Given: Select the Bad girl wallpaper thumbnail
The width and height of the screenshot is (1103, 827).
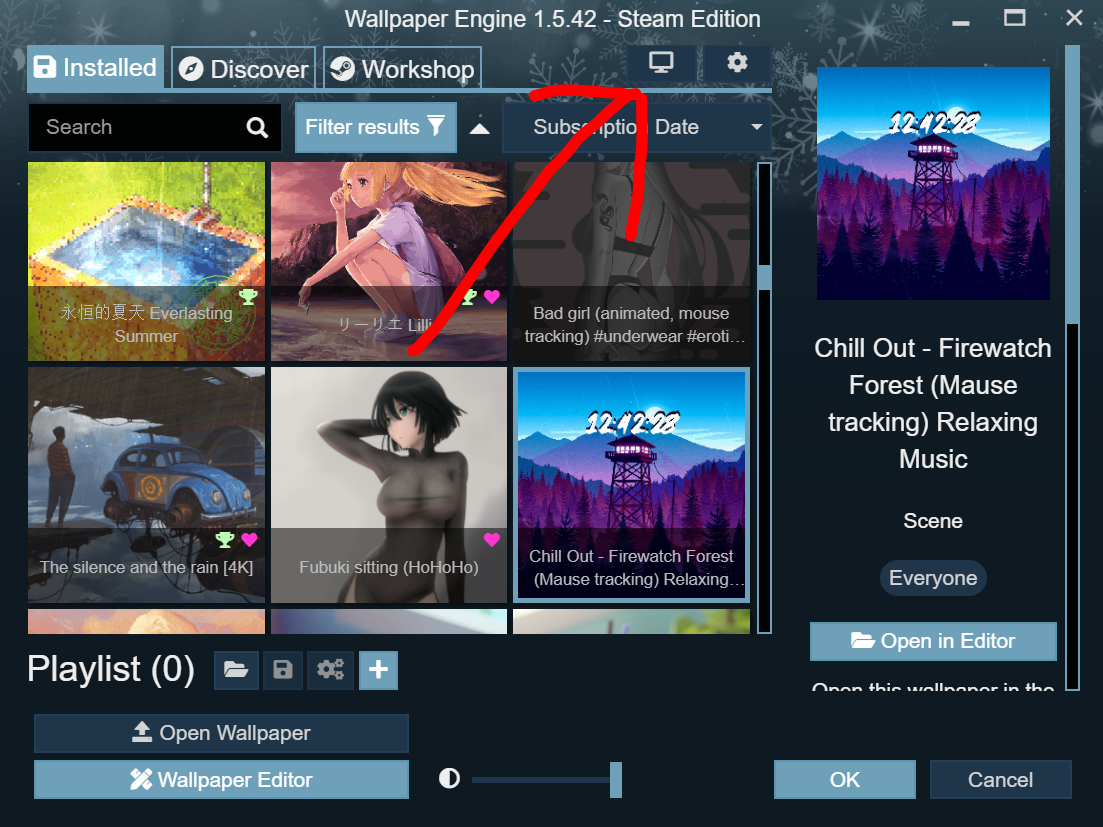Looking at the screenshot, I should coord(632,262).
